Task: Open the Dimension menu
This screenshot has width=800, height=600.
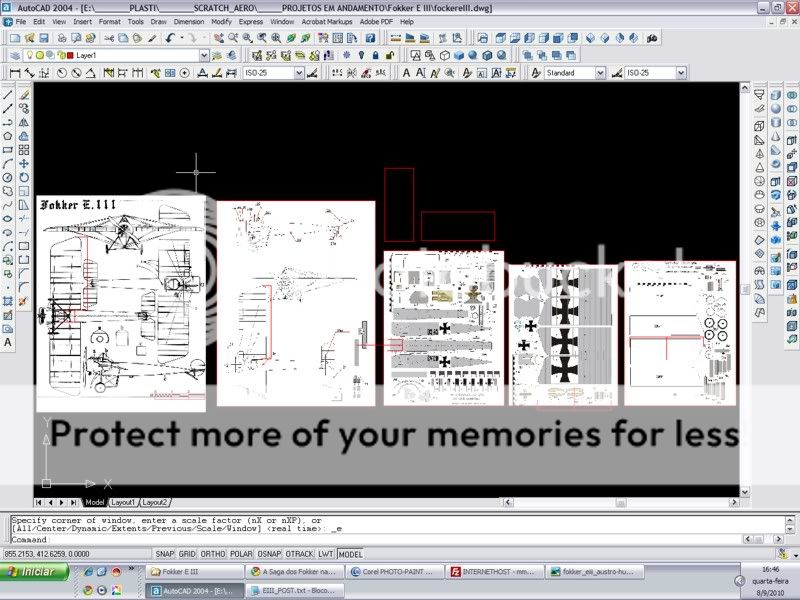Action: point(188,21)
